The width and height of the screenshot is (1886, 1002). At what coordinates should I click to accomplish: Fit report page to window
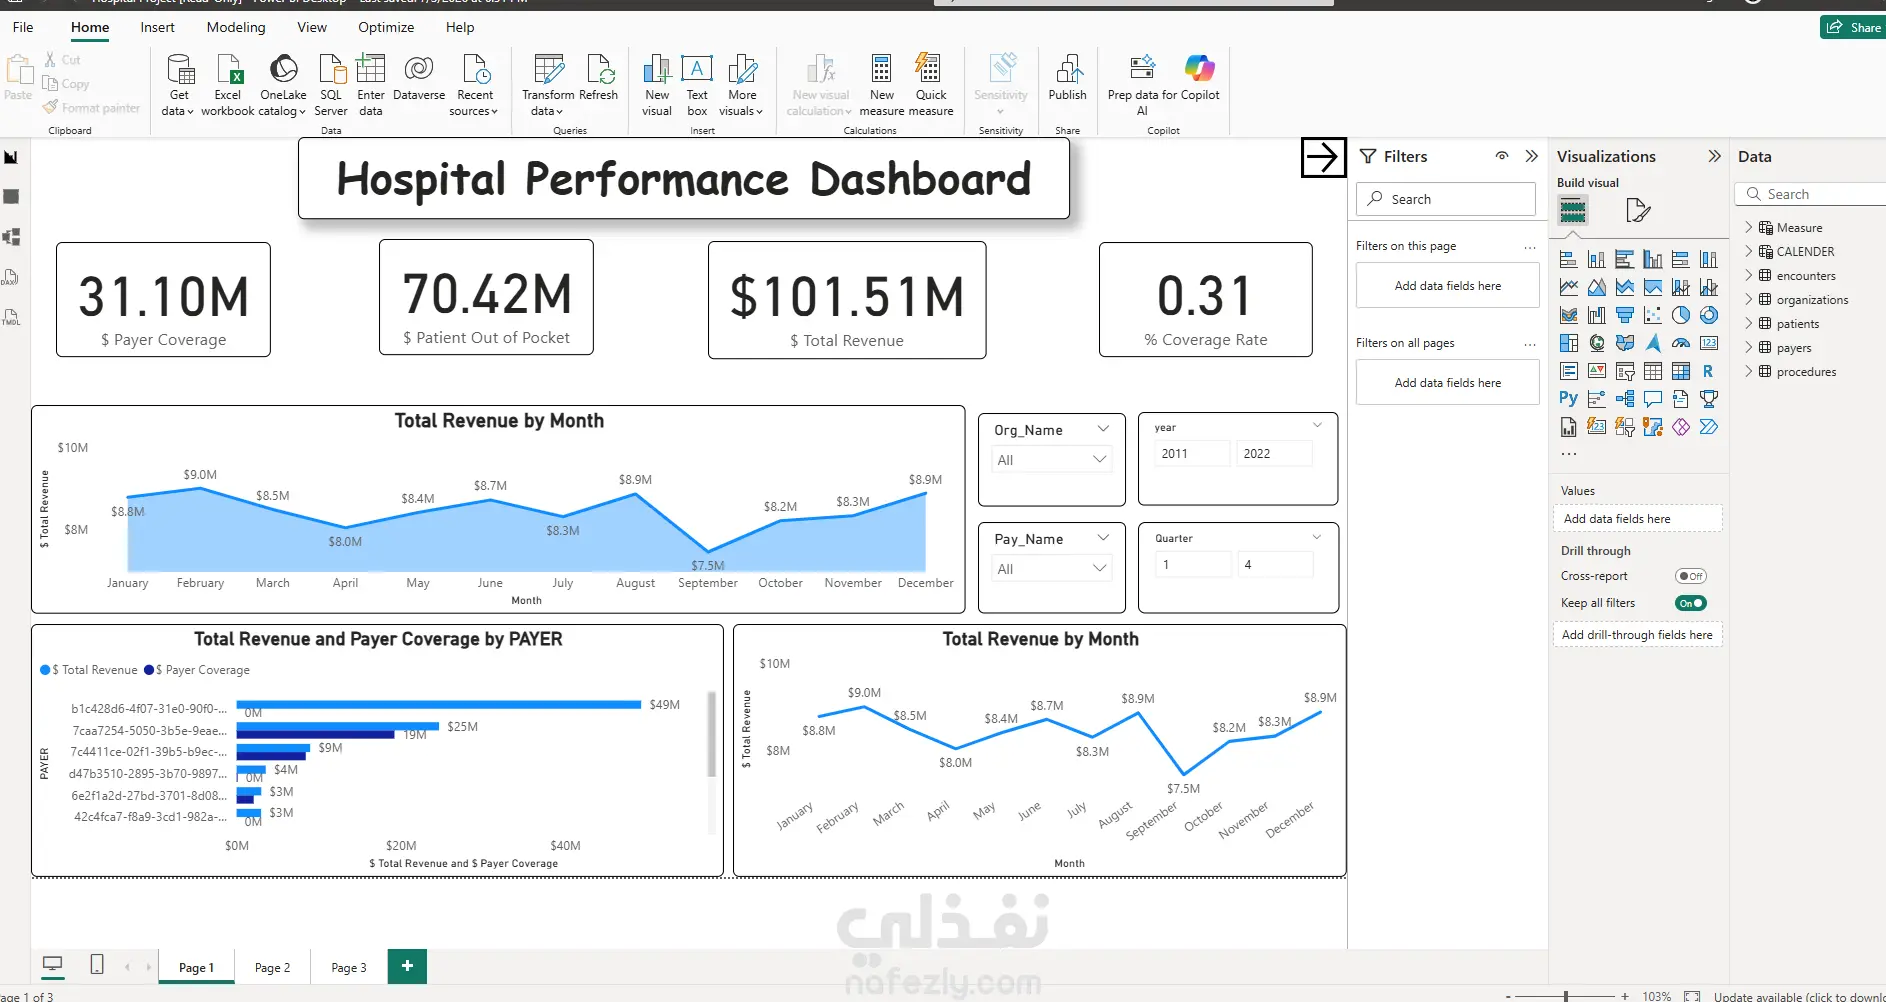[x=1692, y=996]
